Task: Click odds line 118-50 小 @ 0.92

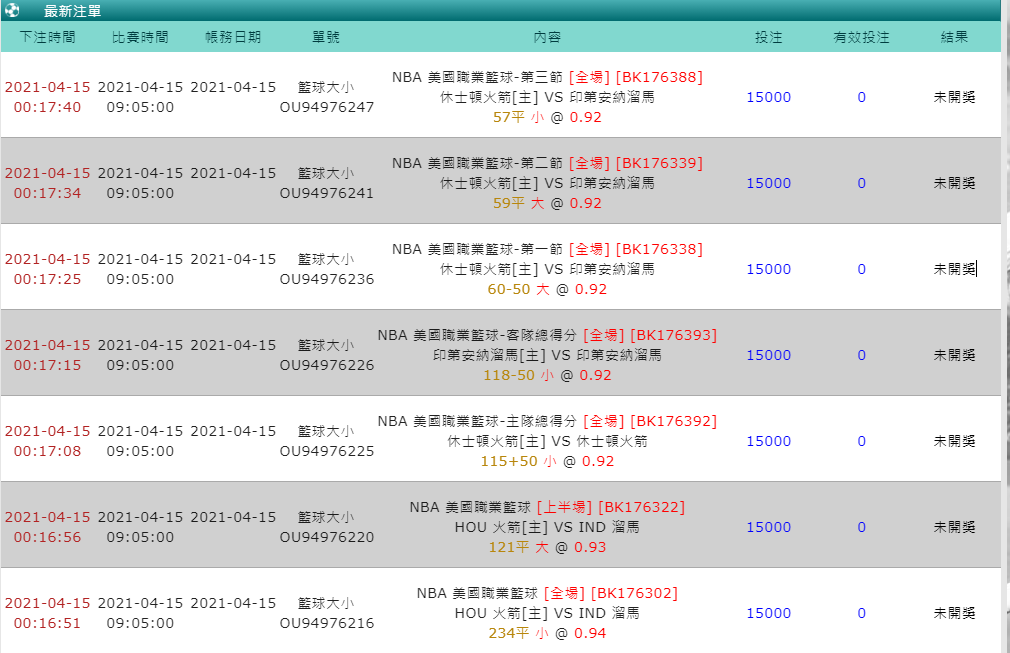Action: [547, 375]
